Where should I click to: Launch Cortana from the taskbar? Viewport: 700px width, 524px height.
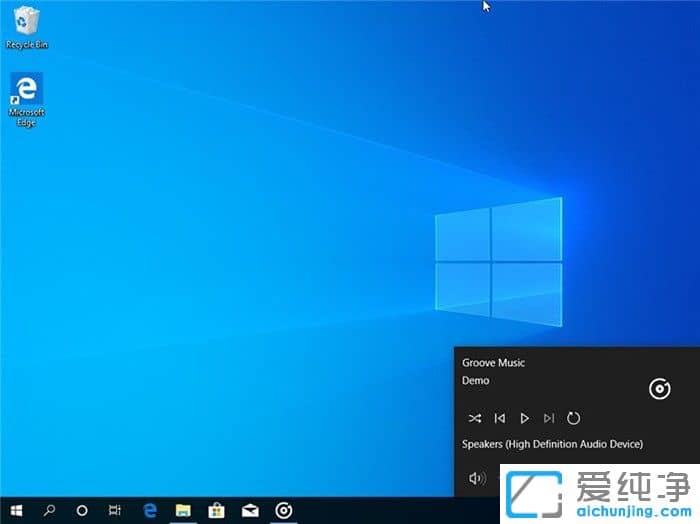pos(82,510)
